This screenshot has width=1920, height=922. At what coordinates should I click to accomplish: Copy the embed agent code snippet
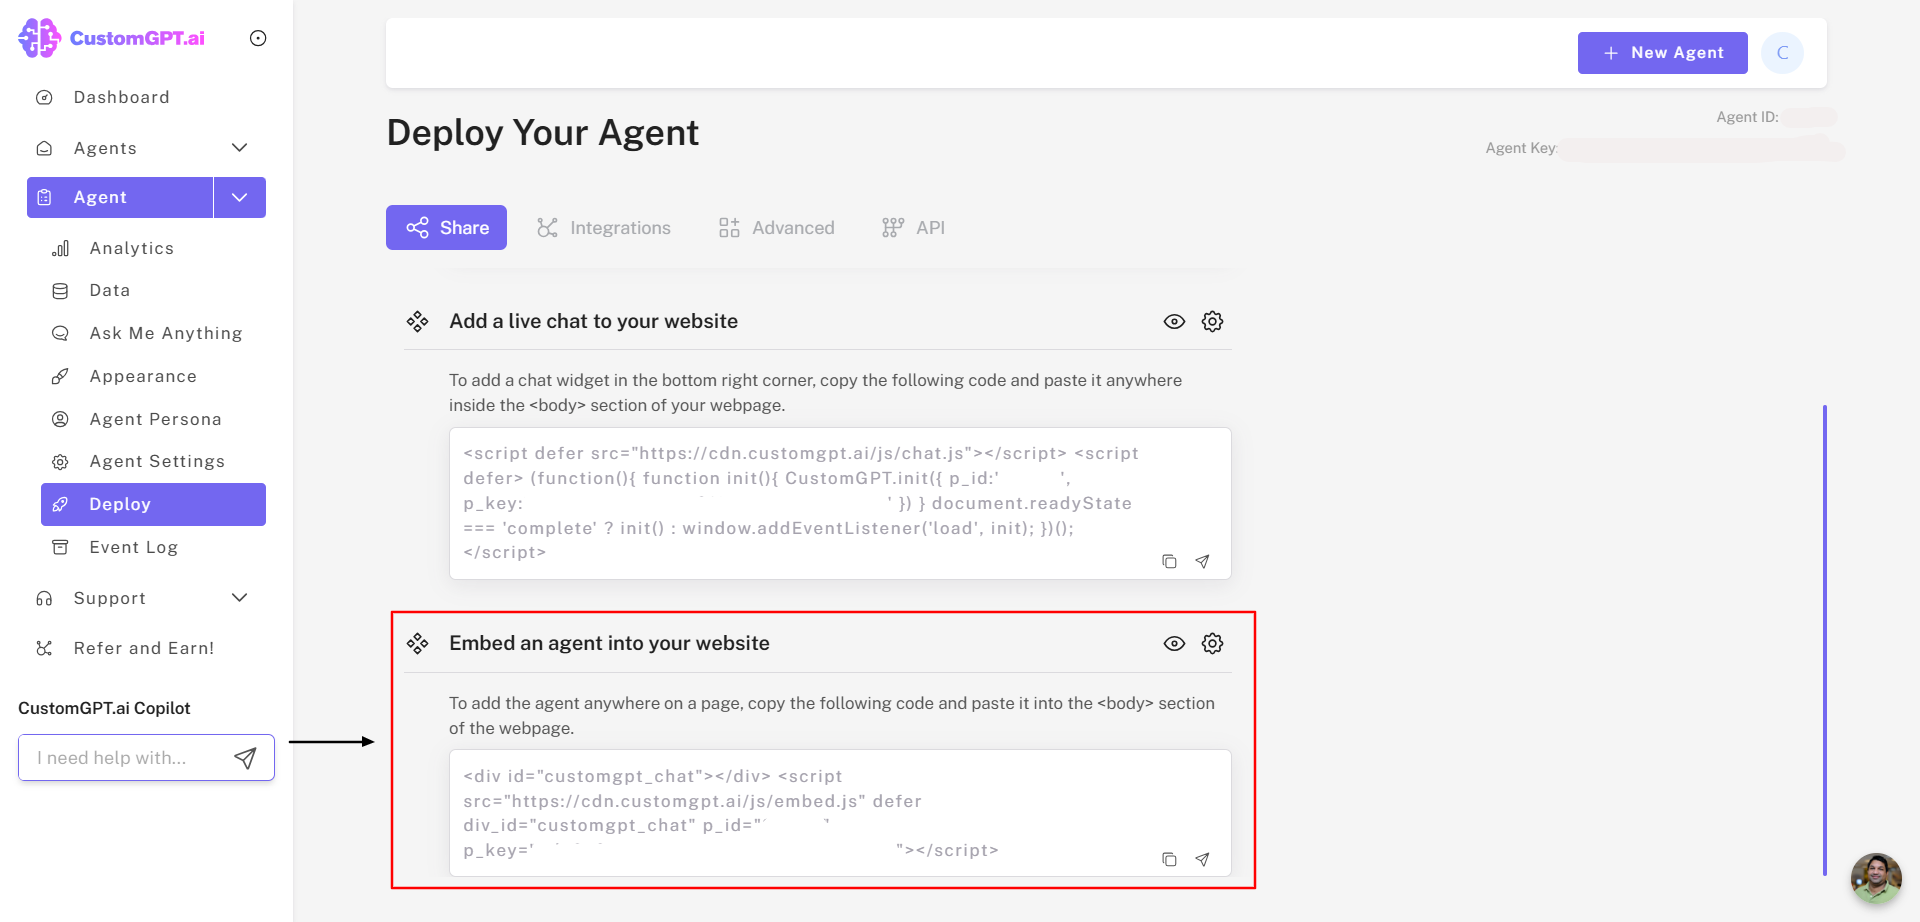coord(1169,859)
